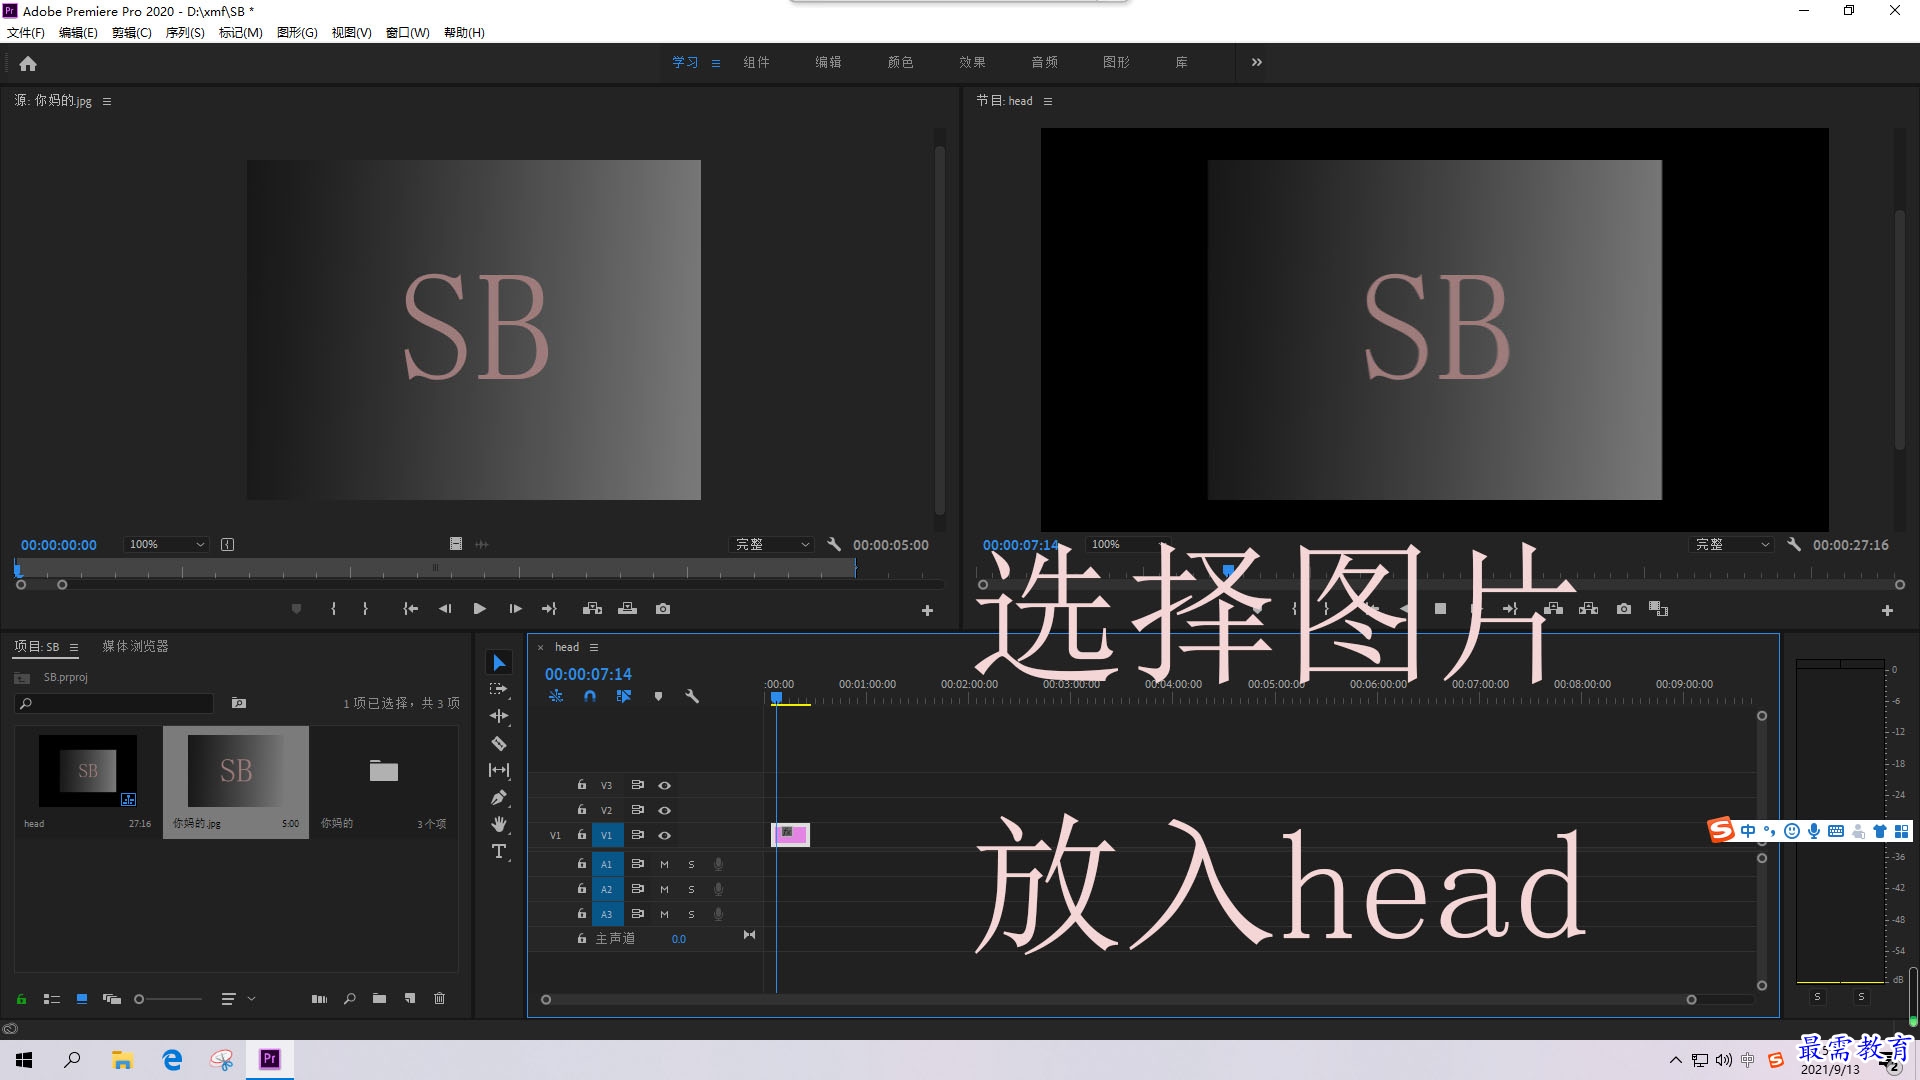Select the clip on track V1
1920x1080 pixels.
click(790, 834)
